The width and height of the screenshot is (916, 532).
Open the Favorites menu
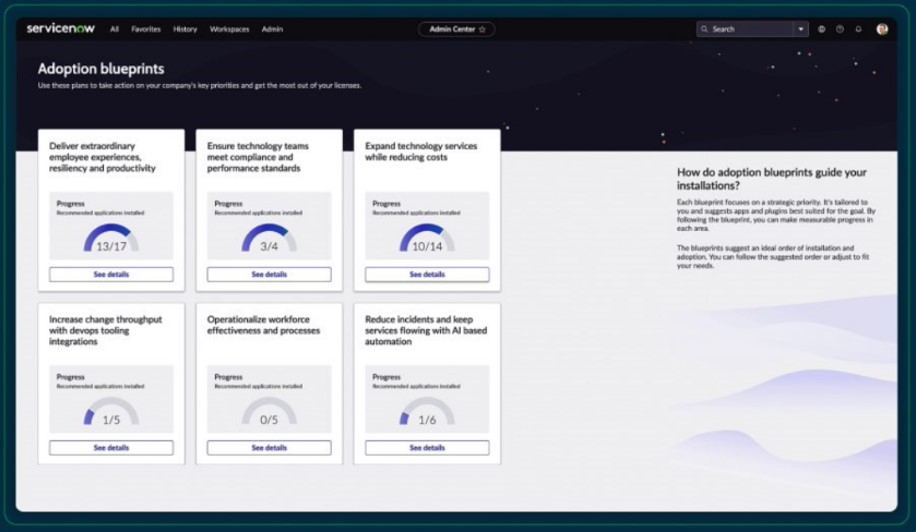[x=146, y=30]
